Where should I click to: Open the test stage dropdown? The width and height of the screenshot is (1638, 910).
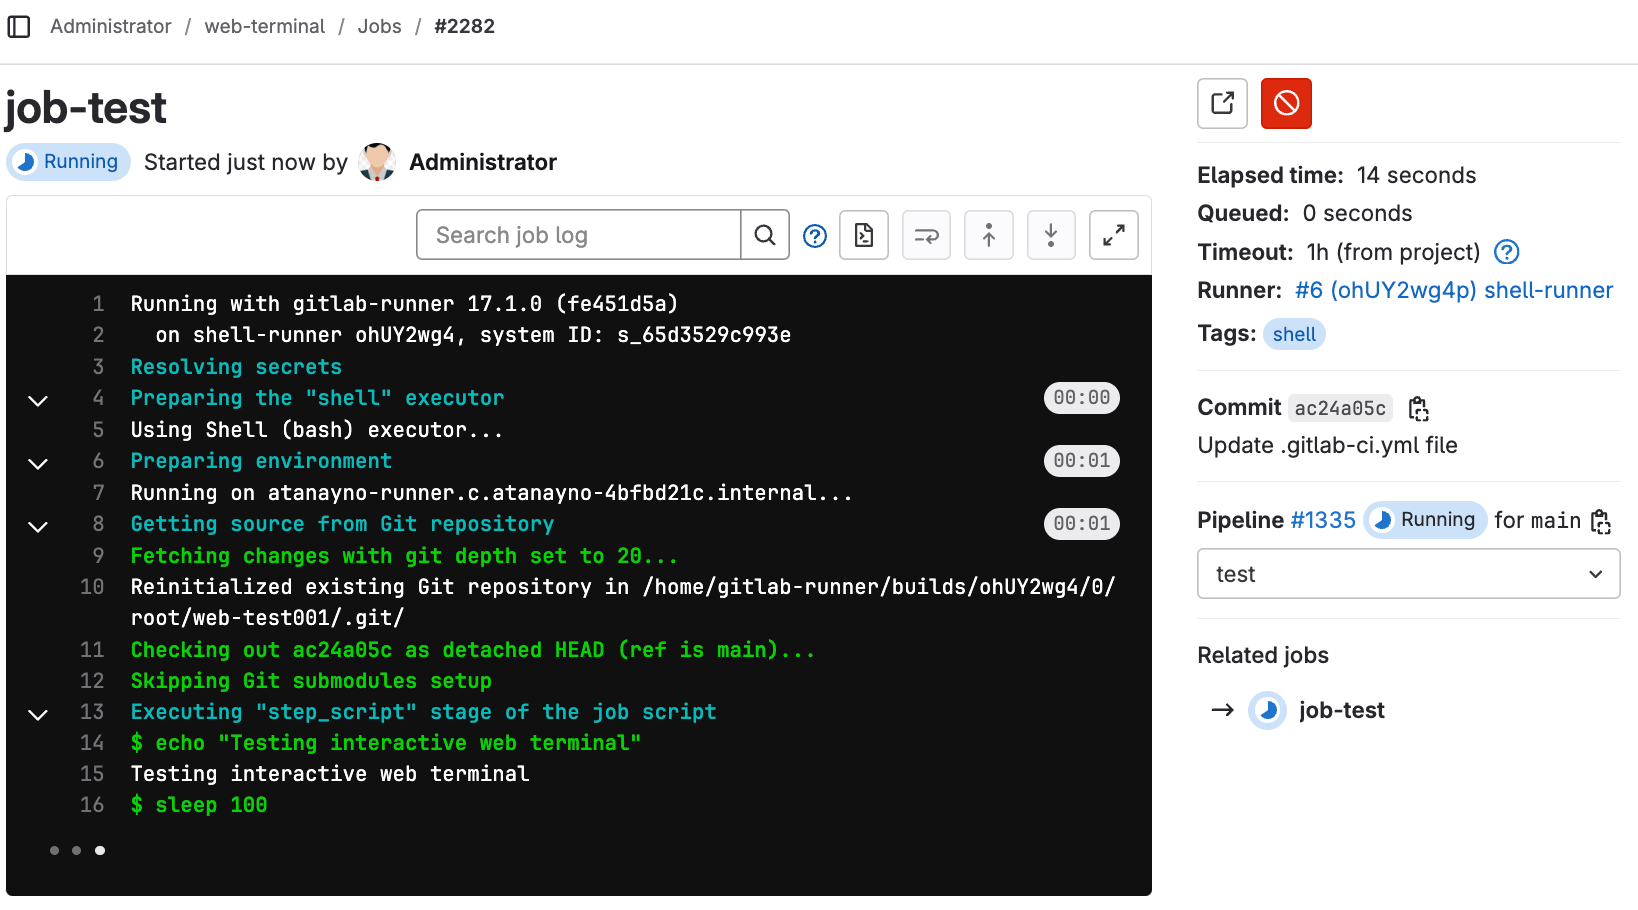[1407, 573]
